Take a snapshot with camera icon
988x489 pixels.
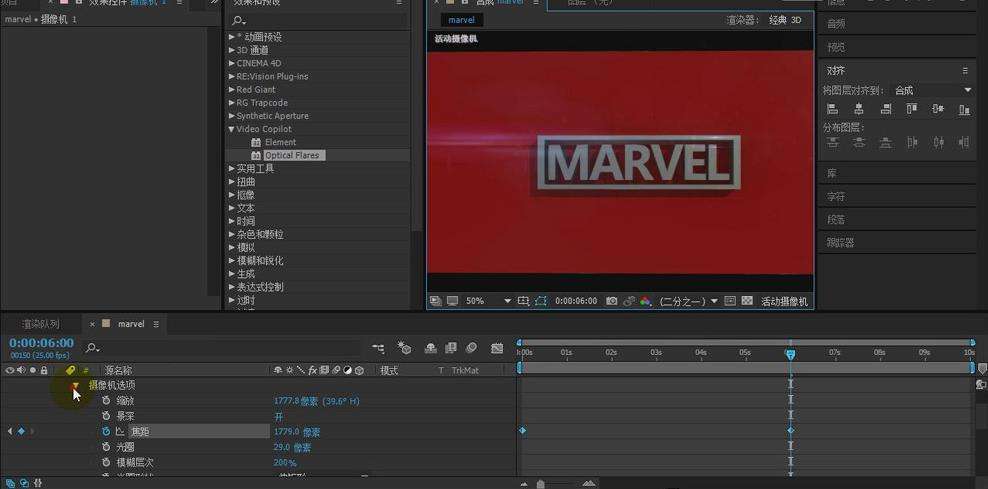coord(611,301)
